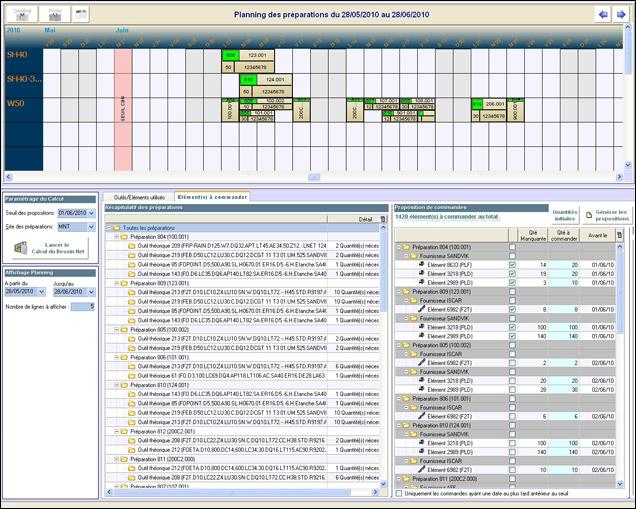Open the Seuil des propositions date dropdown

click(93, 213)
